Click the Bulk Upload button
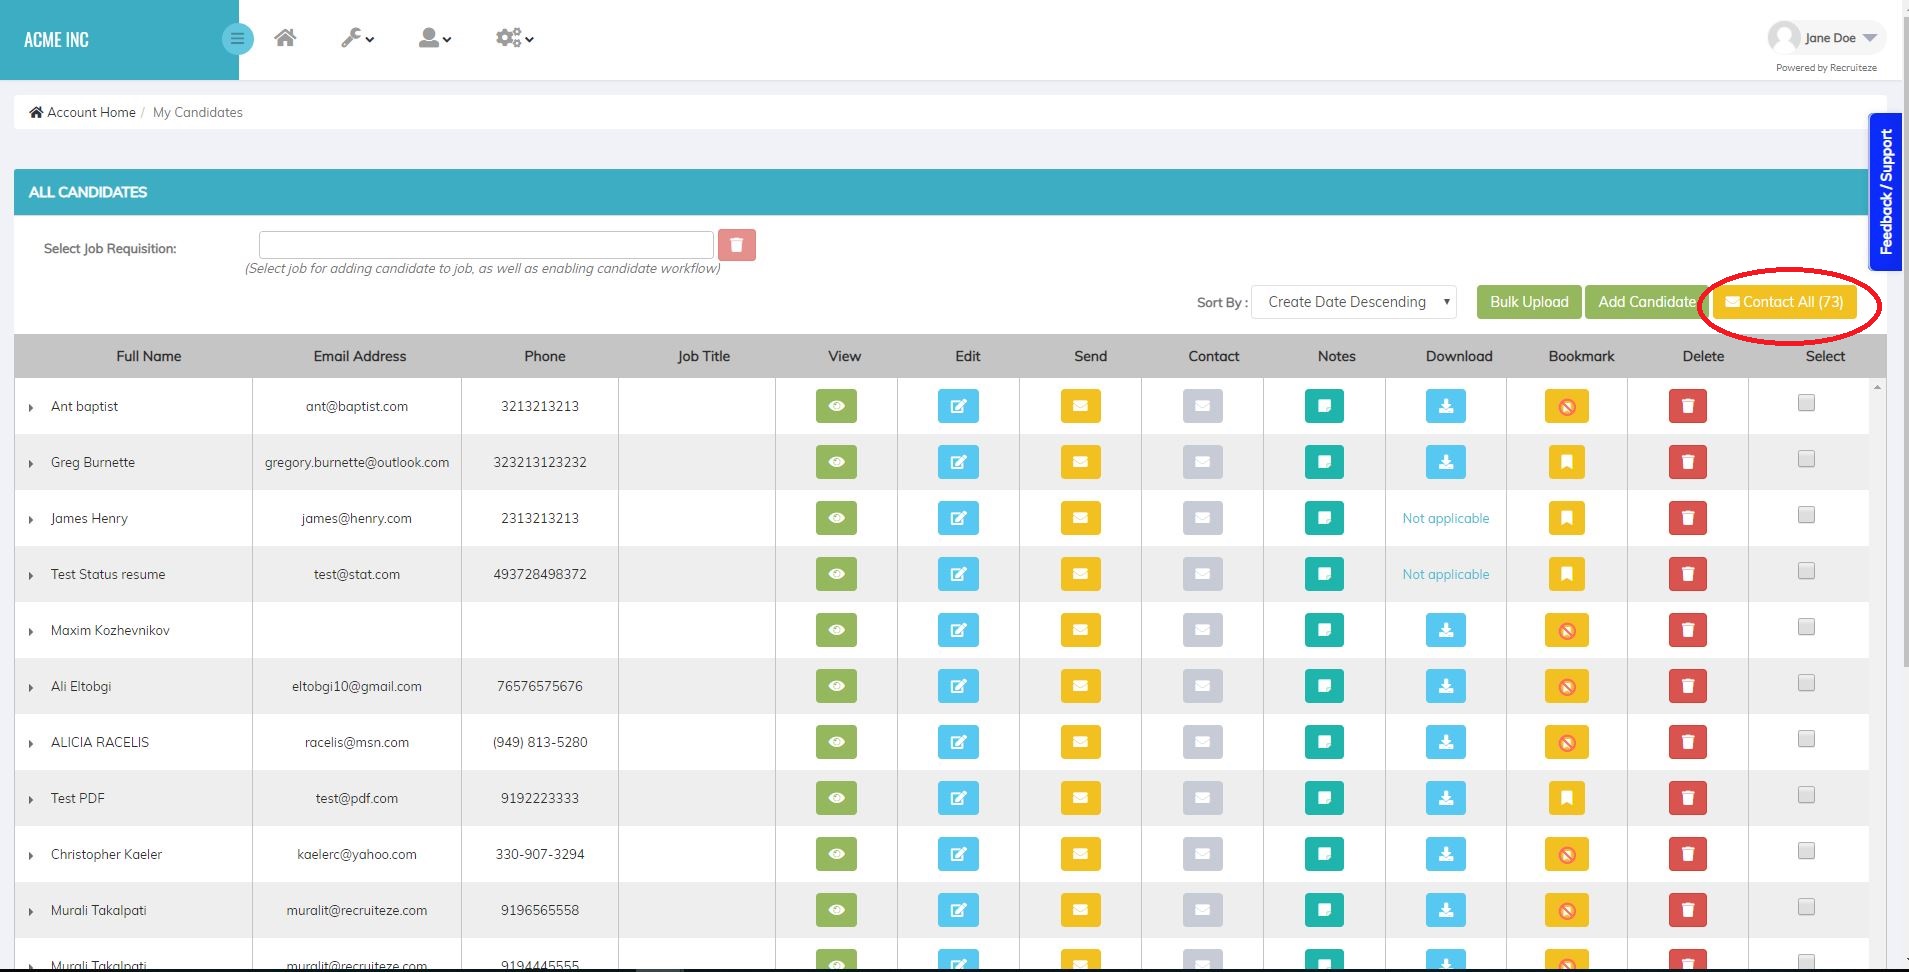1909x972 pixels. [1528, 301]
